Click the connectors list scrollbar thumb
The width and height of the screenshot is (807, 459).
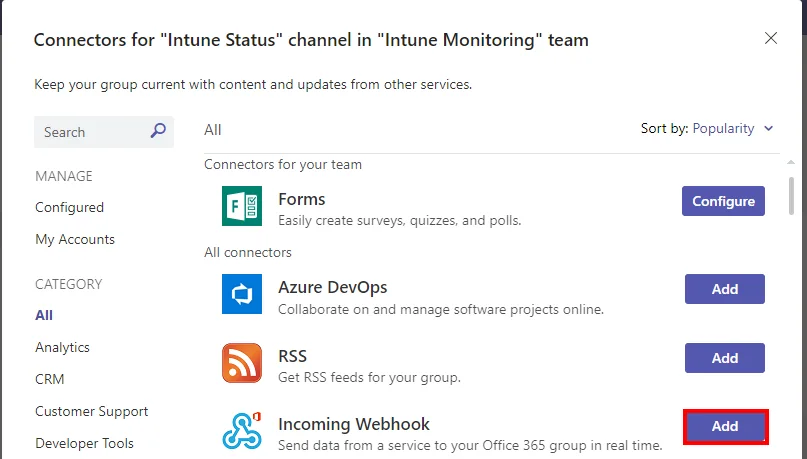(791, 196)
